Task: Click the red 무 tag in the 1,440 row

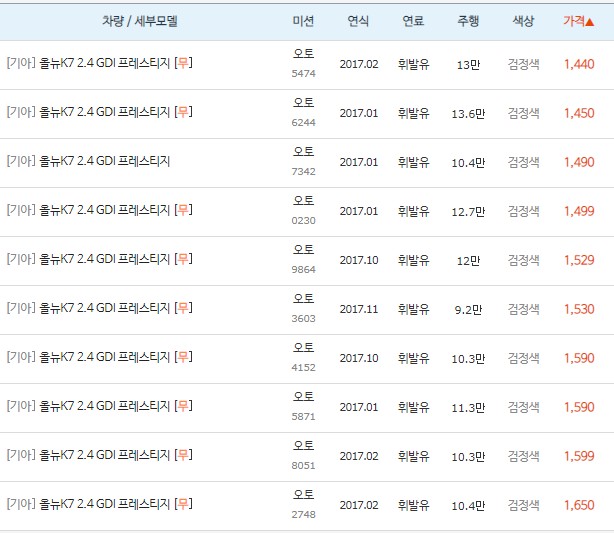Action: (x=183, y=63)
